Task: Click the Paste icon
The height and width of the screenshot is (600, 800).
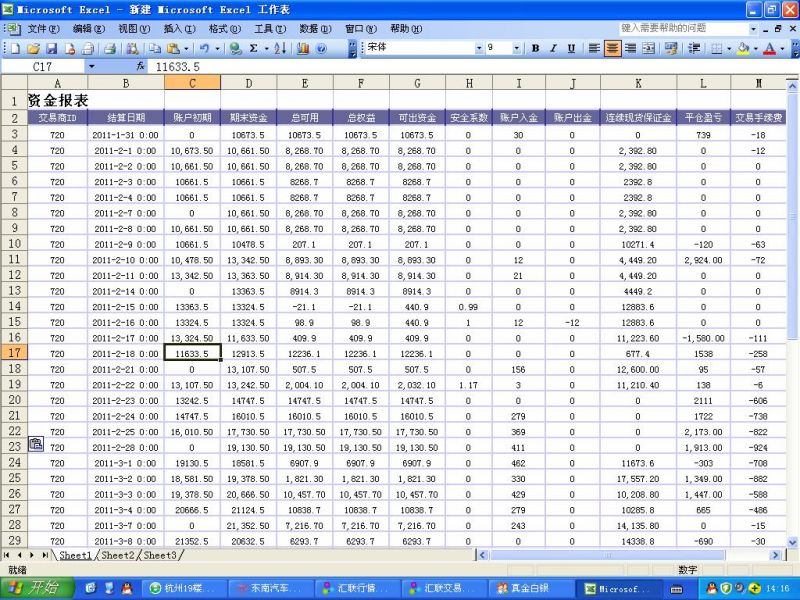Action: (173, 49)
